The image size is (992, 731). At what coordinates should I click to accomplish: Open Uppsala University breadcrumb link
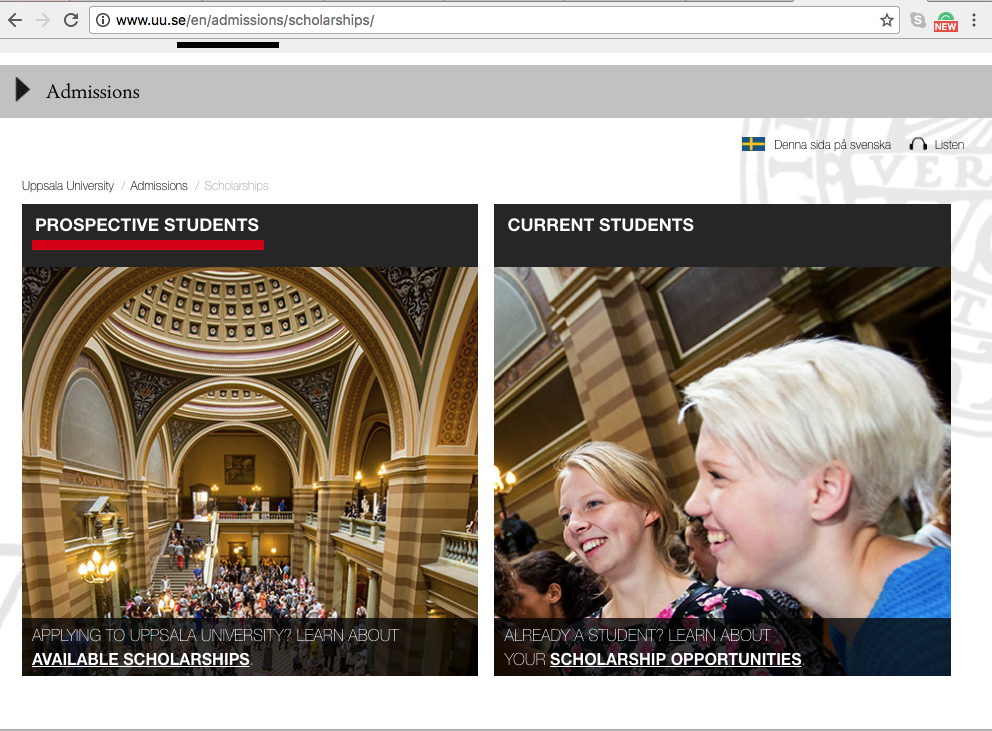click(68, 185)
